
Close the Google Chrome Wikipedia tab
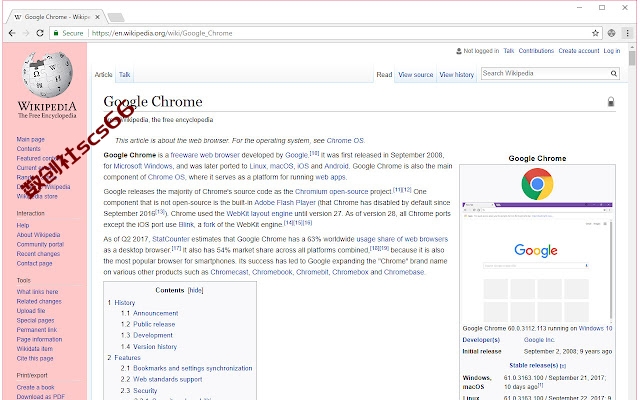(x=98, y=17)
